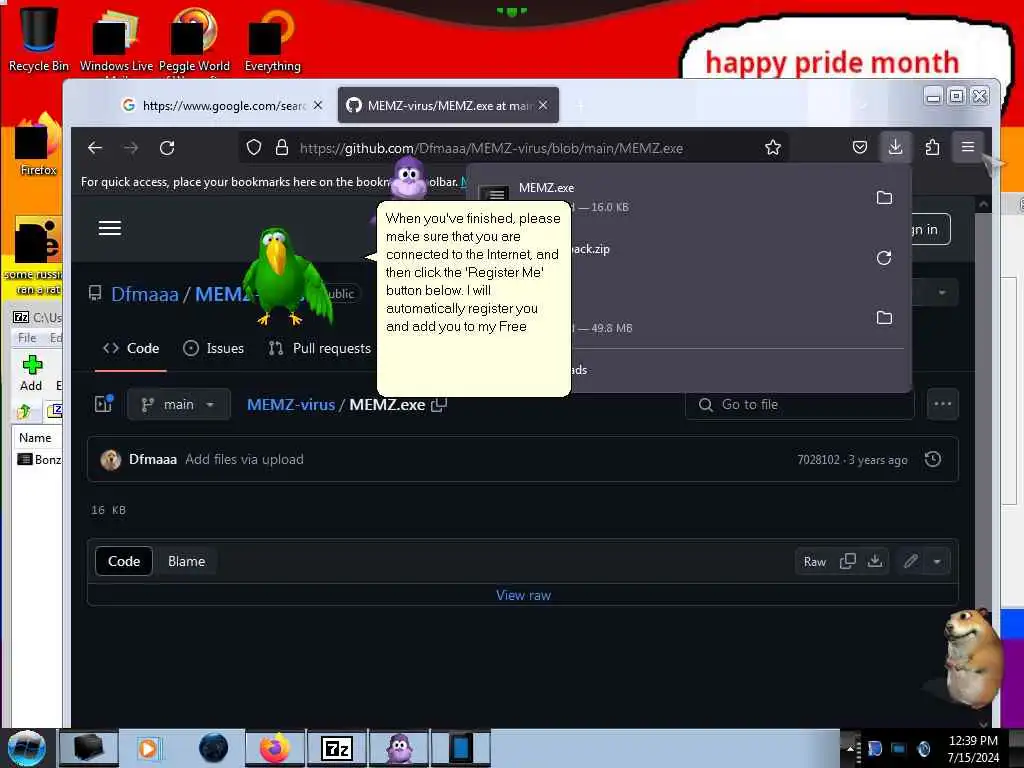Open commit message 'Add files via upload'
Image resolution: width=1024 pixels, height=768 pixels.
point(244,459)
